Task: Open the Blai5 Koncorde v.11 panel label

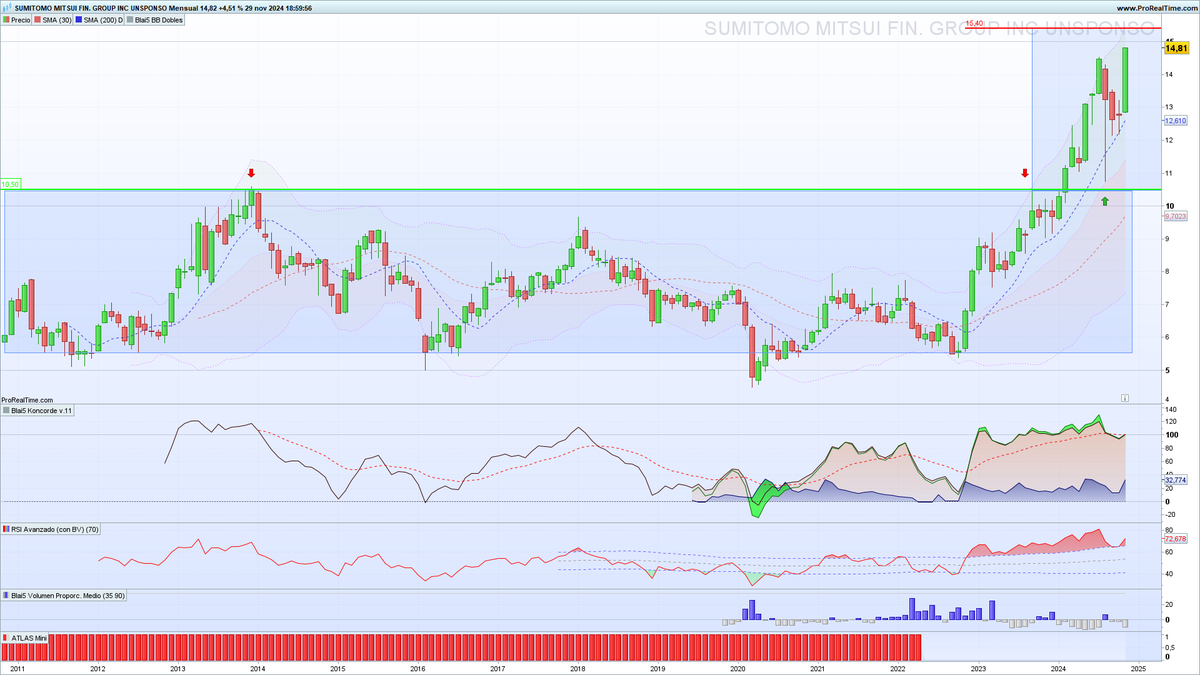Action: (38, 410)
